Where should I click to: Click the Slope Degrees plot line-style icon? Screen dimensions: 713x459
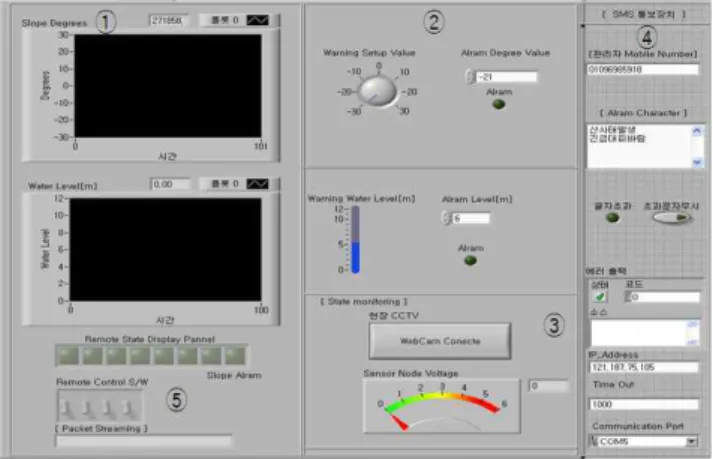click(x=257, y=20)
